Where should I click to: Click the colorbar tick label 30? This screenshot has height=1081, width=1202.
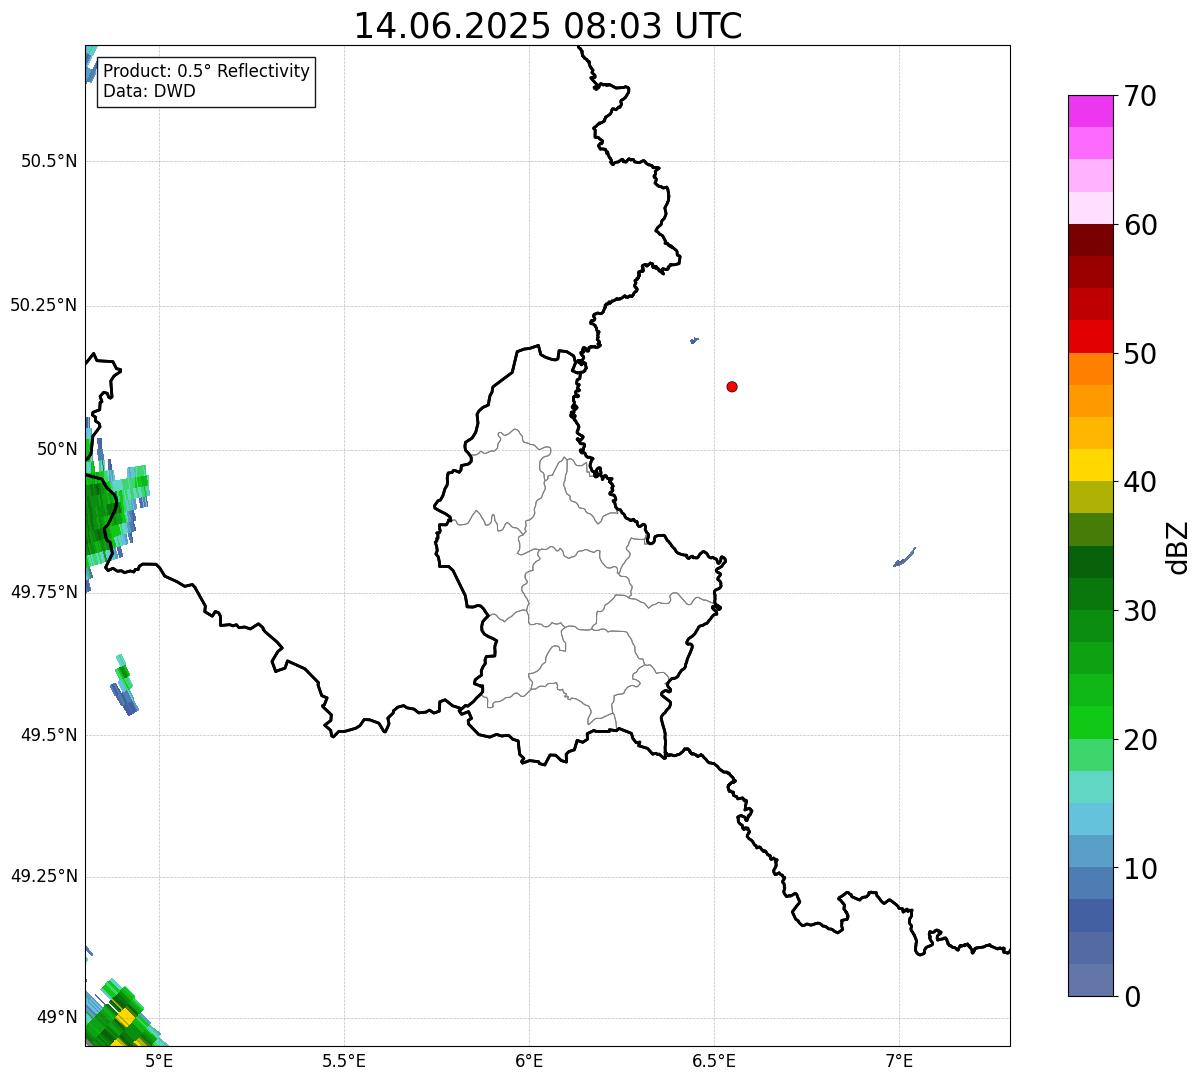pos(1139,611)
